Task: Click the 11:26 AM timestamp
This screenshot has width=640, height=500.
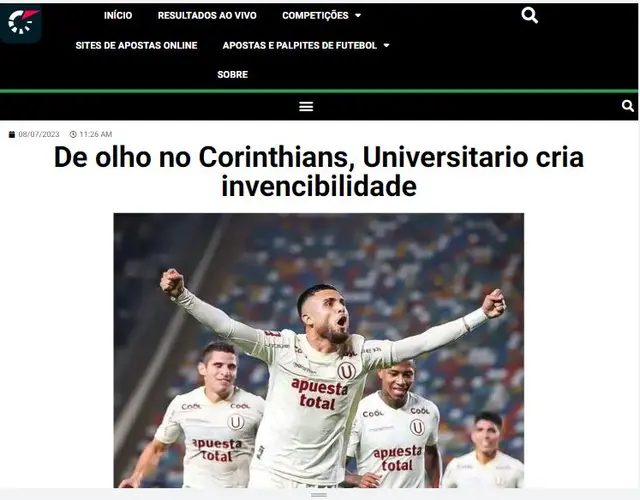Action: pos(96,134)
